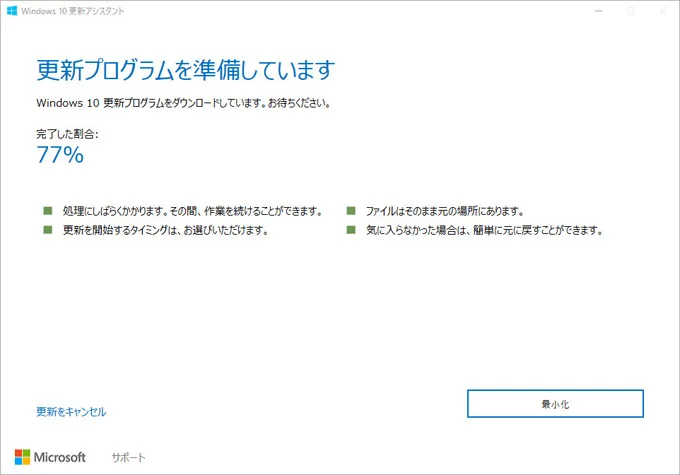Click the disabled maximize title bar button
Viewport: 680px width, 475px height.
(x=630, y=10)
